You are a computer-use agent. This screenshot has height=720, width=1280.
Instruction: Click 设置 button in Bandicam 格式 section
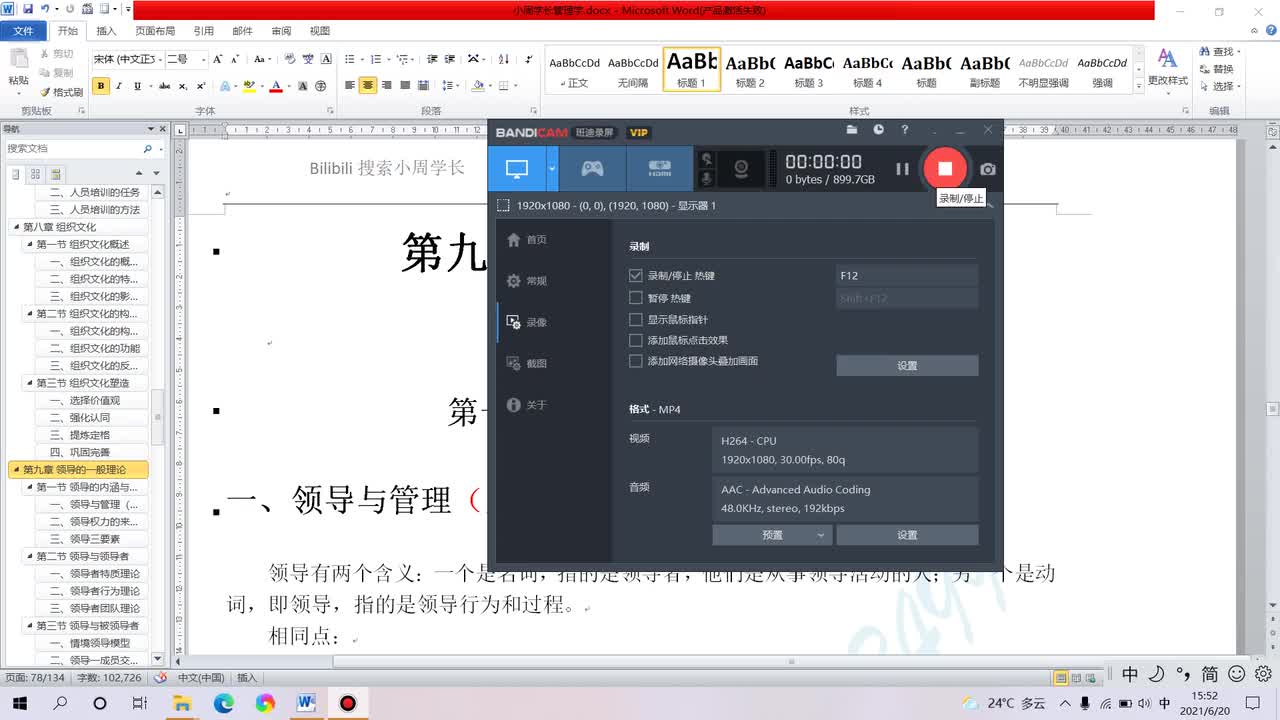[907, 535]
